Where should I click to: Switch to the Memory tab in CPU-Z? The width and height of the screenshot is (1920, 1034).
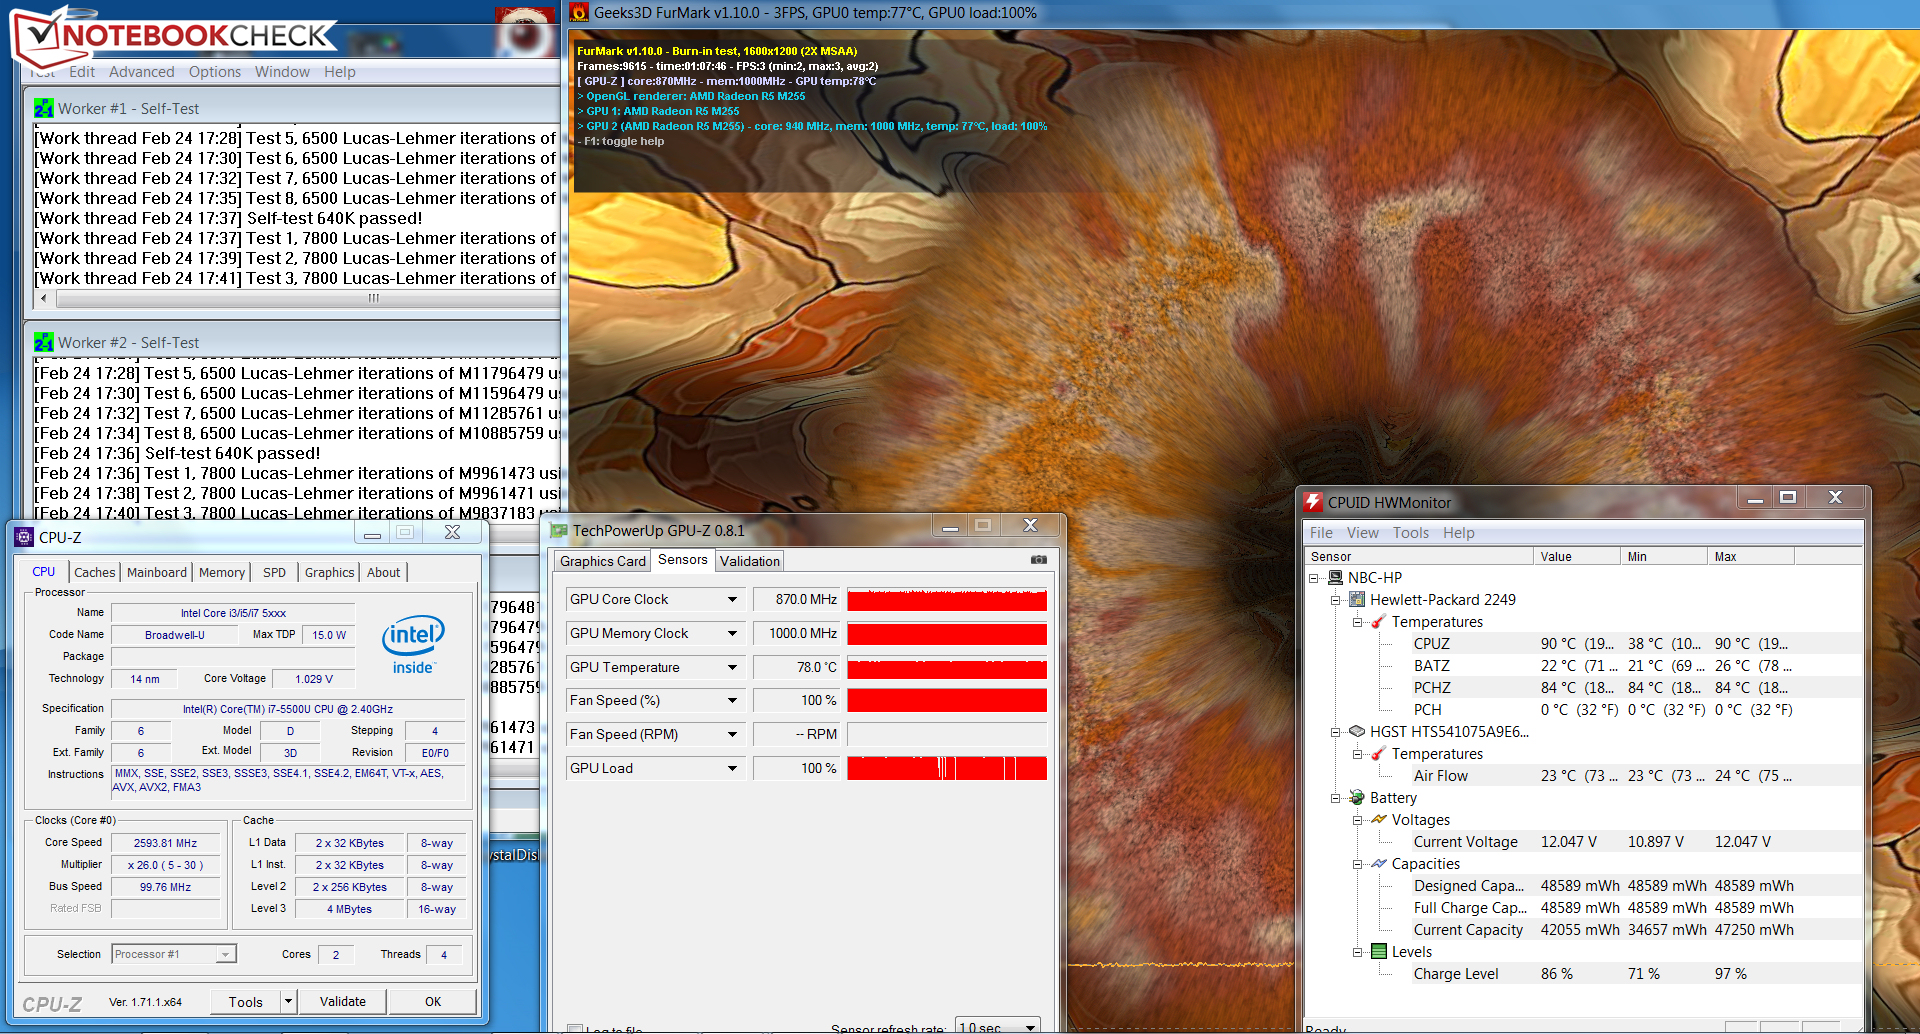coord(222,572)
